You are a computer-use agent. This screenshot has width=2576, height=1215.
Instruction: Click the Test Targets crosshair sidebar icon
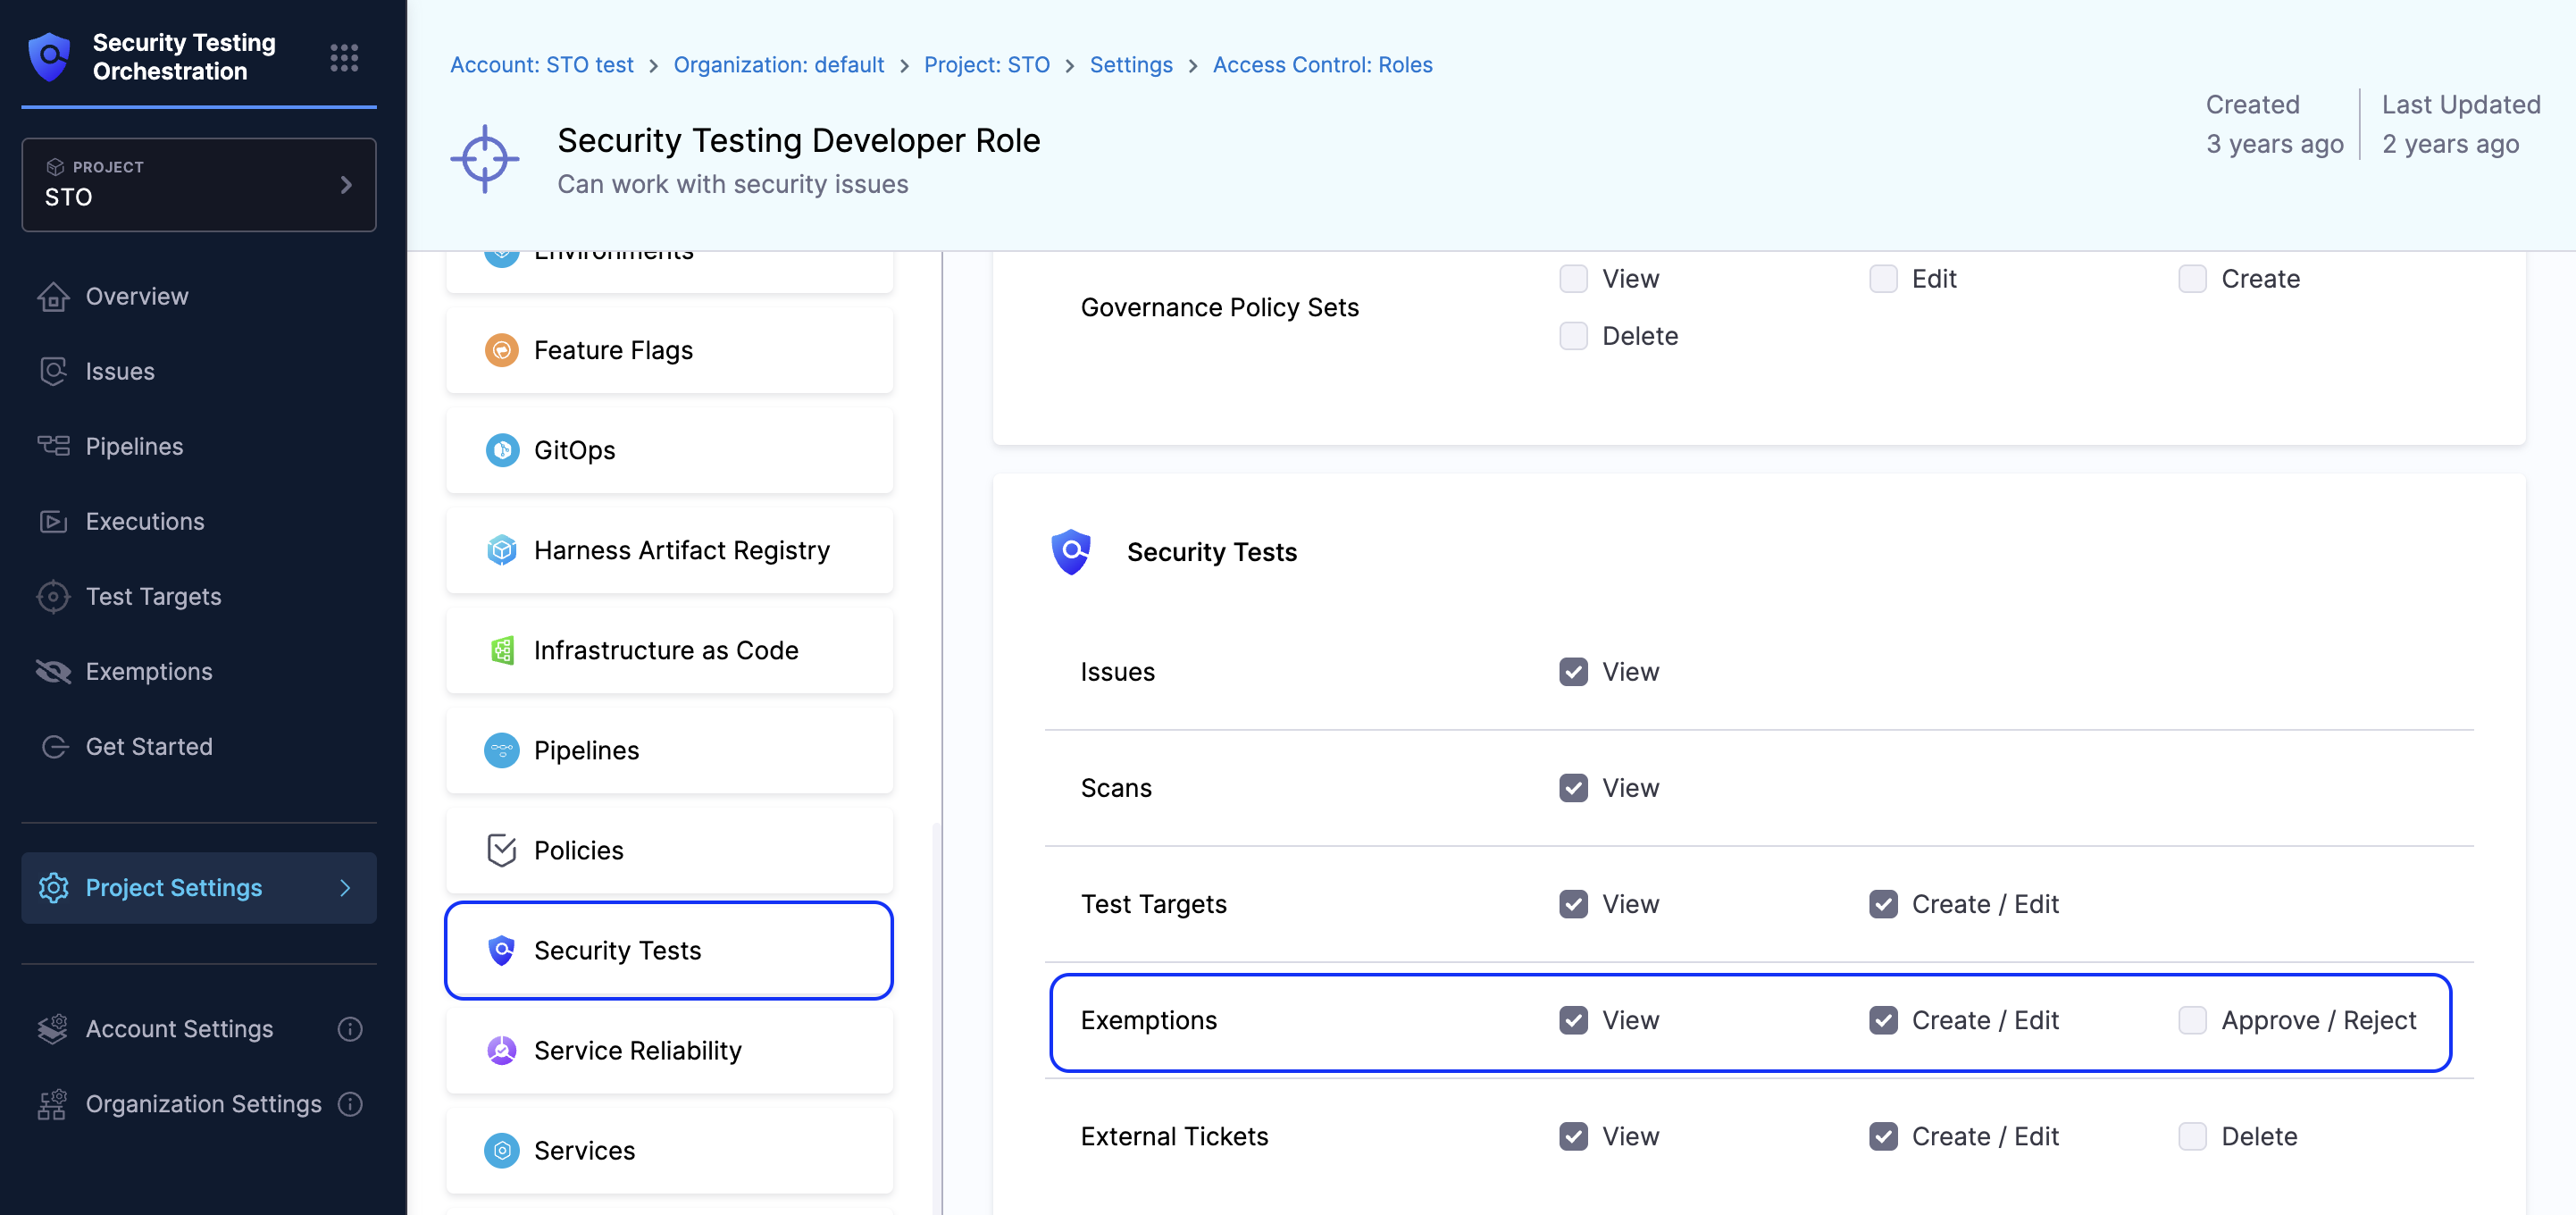(x=53, y=597)
